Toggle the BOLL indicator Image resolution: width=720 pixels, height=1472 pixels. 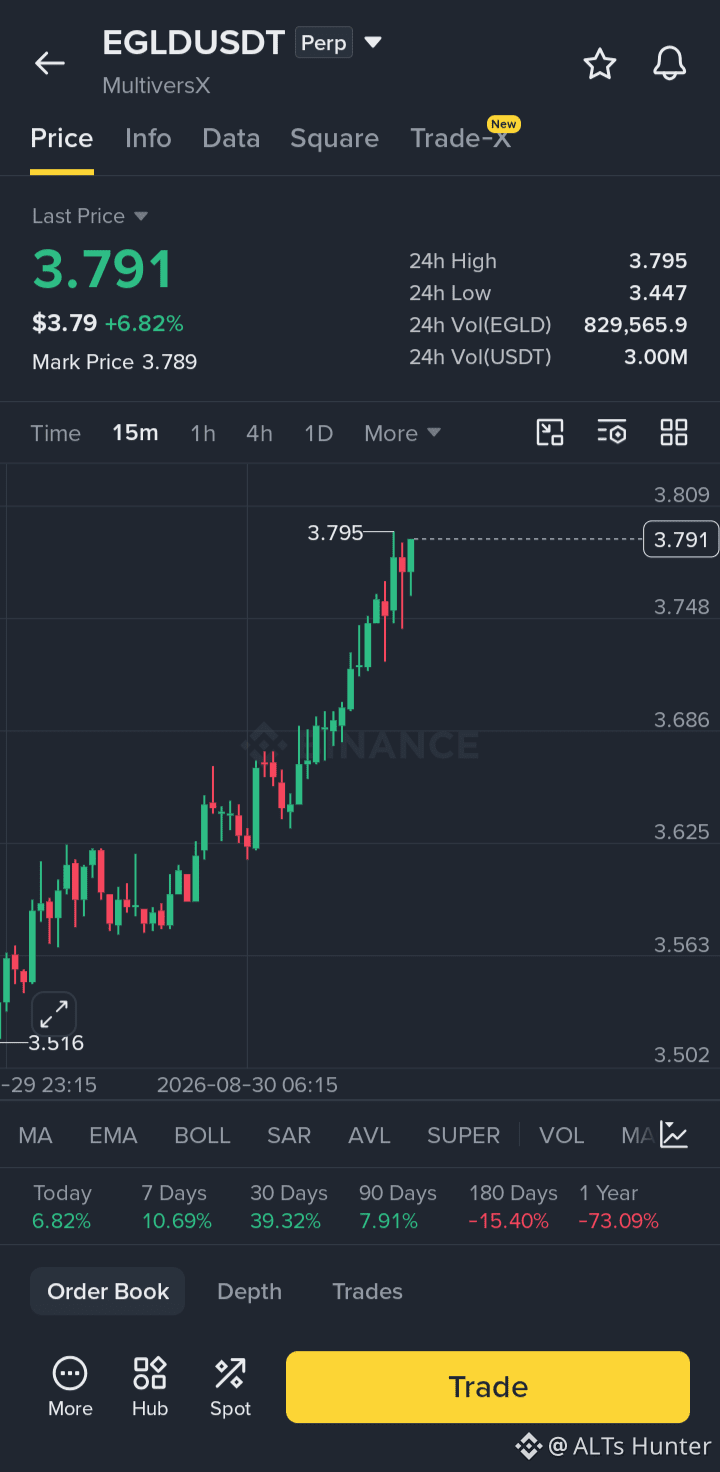[202, 1135]
